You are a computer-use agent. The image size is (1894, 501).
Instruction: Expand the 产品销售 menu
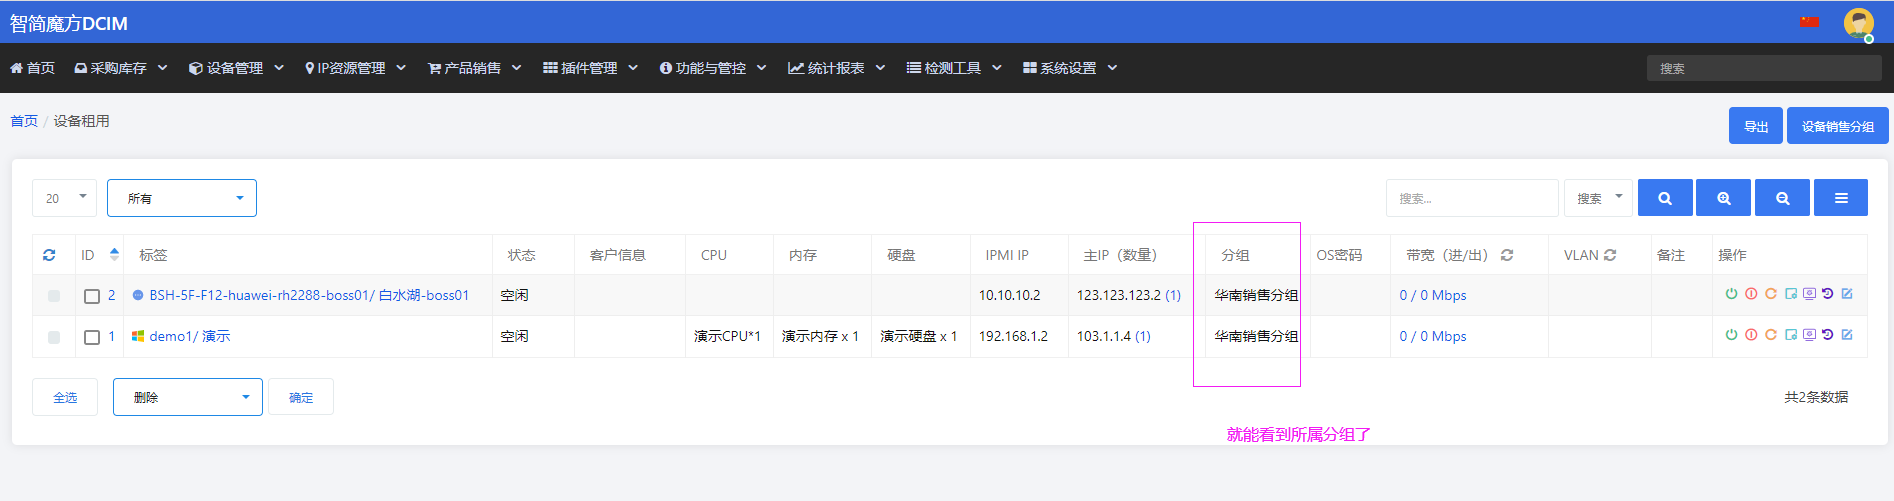[x=474, y=68]
